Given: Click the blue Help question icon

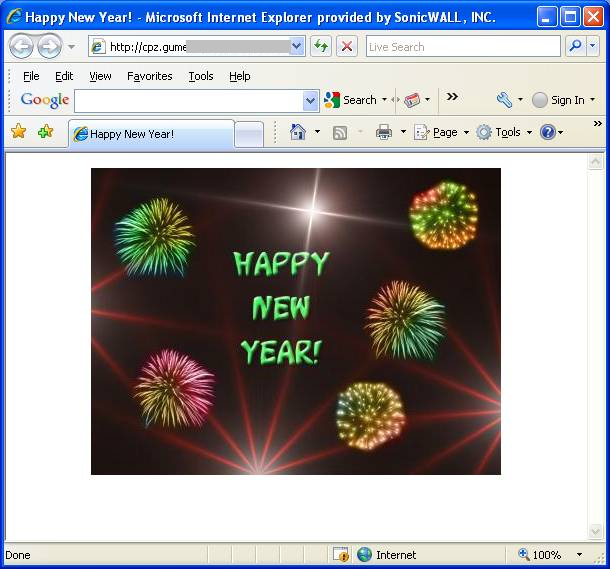Looking at the screenshot, I should click(548, 133).
